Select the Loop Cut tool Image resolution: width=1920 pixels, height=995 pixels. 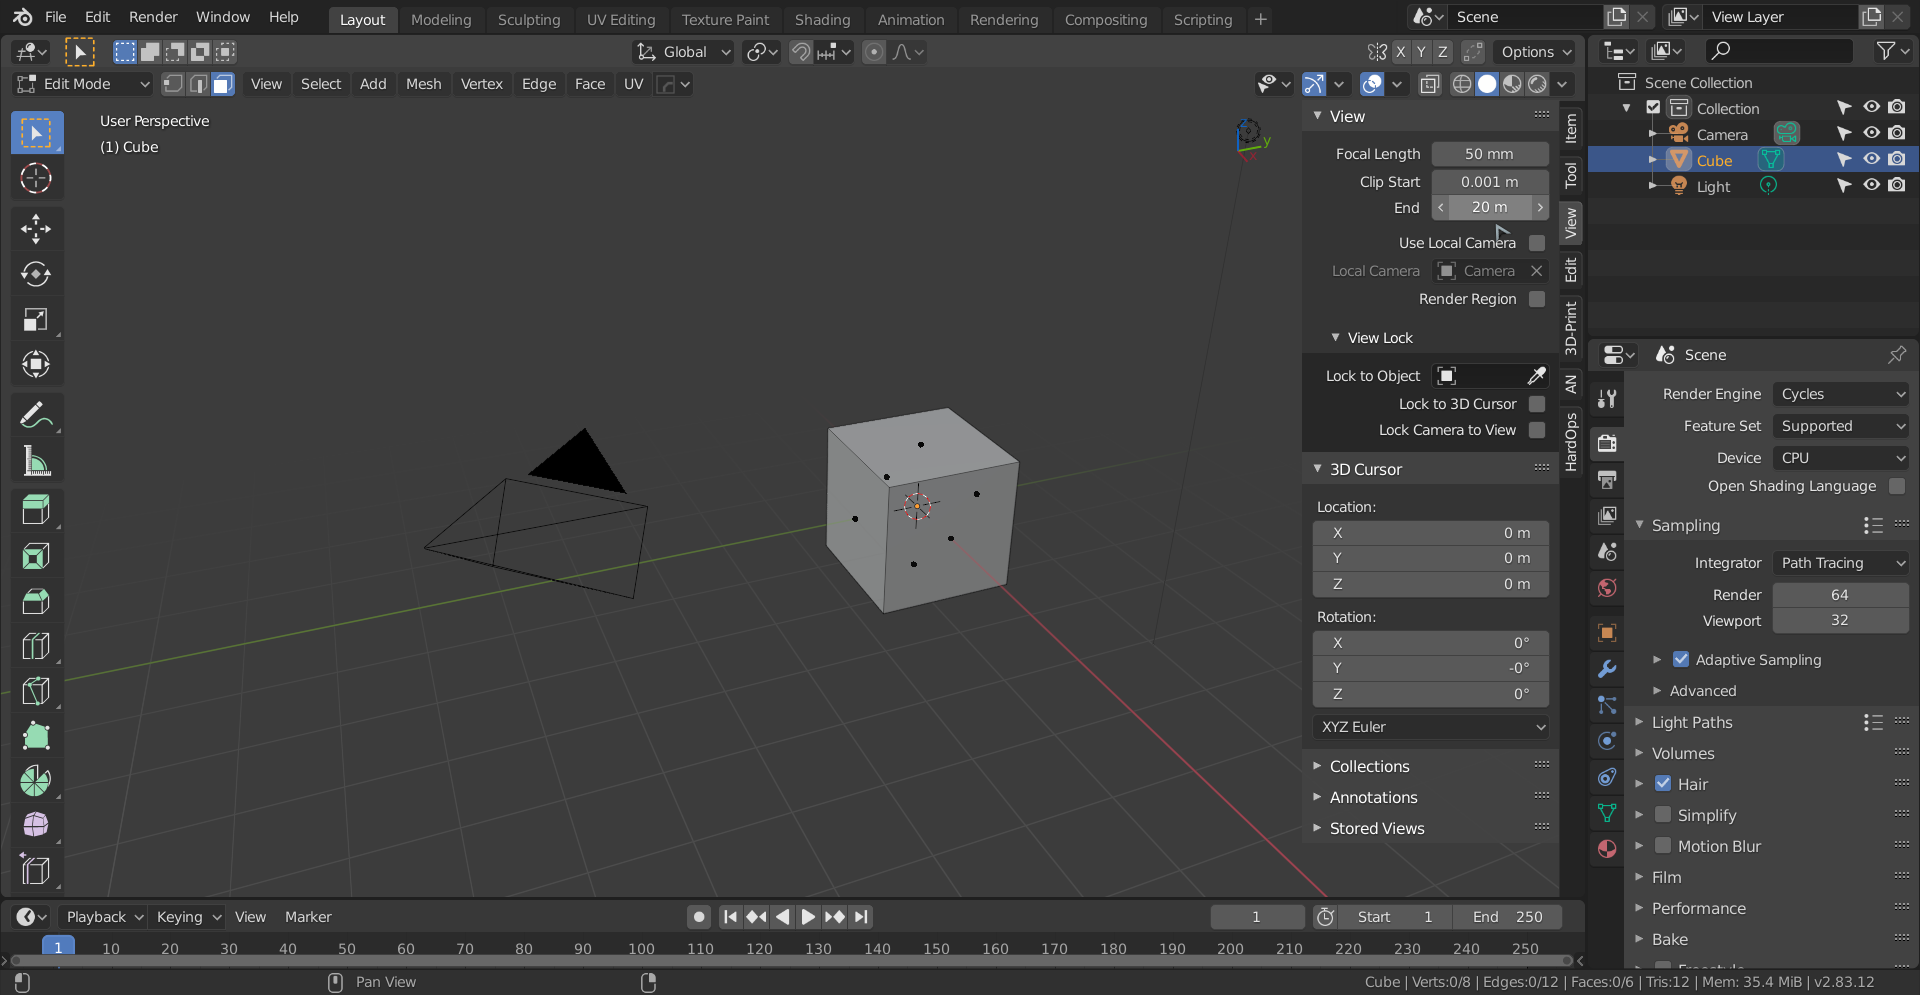(x=36, y=646)
